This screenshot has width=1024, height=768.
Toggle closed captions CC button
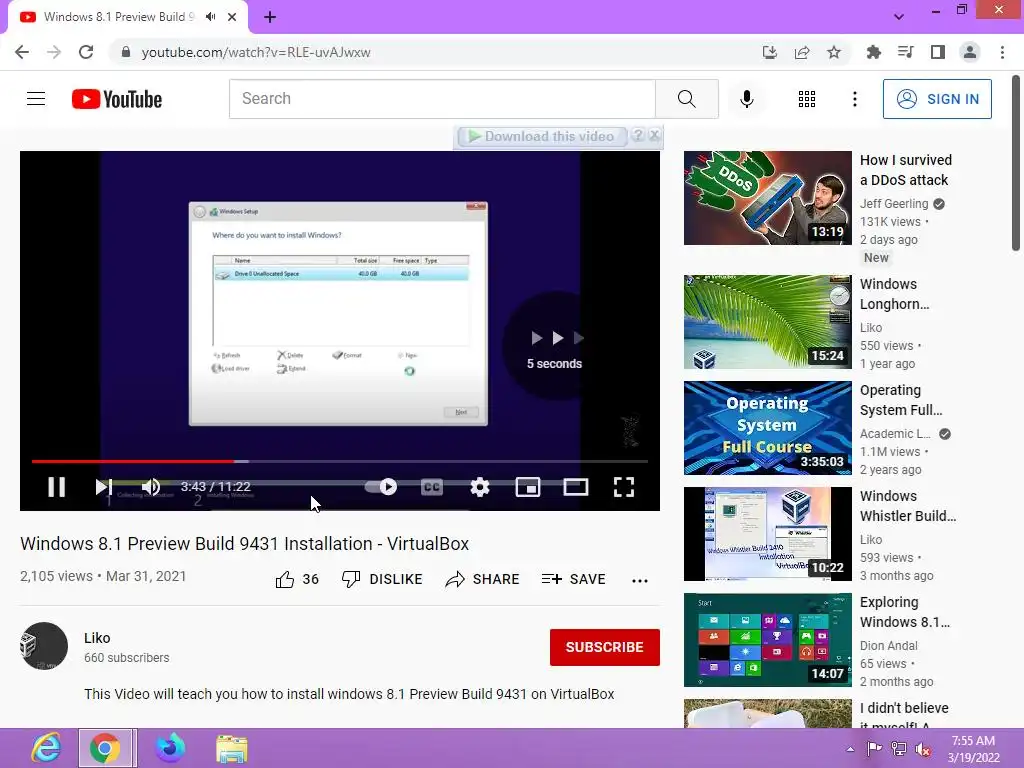click(432, 487)
